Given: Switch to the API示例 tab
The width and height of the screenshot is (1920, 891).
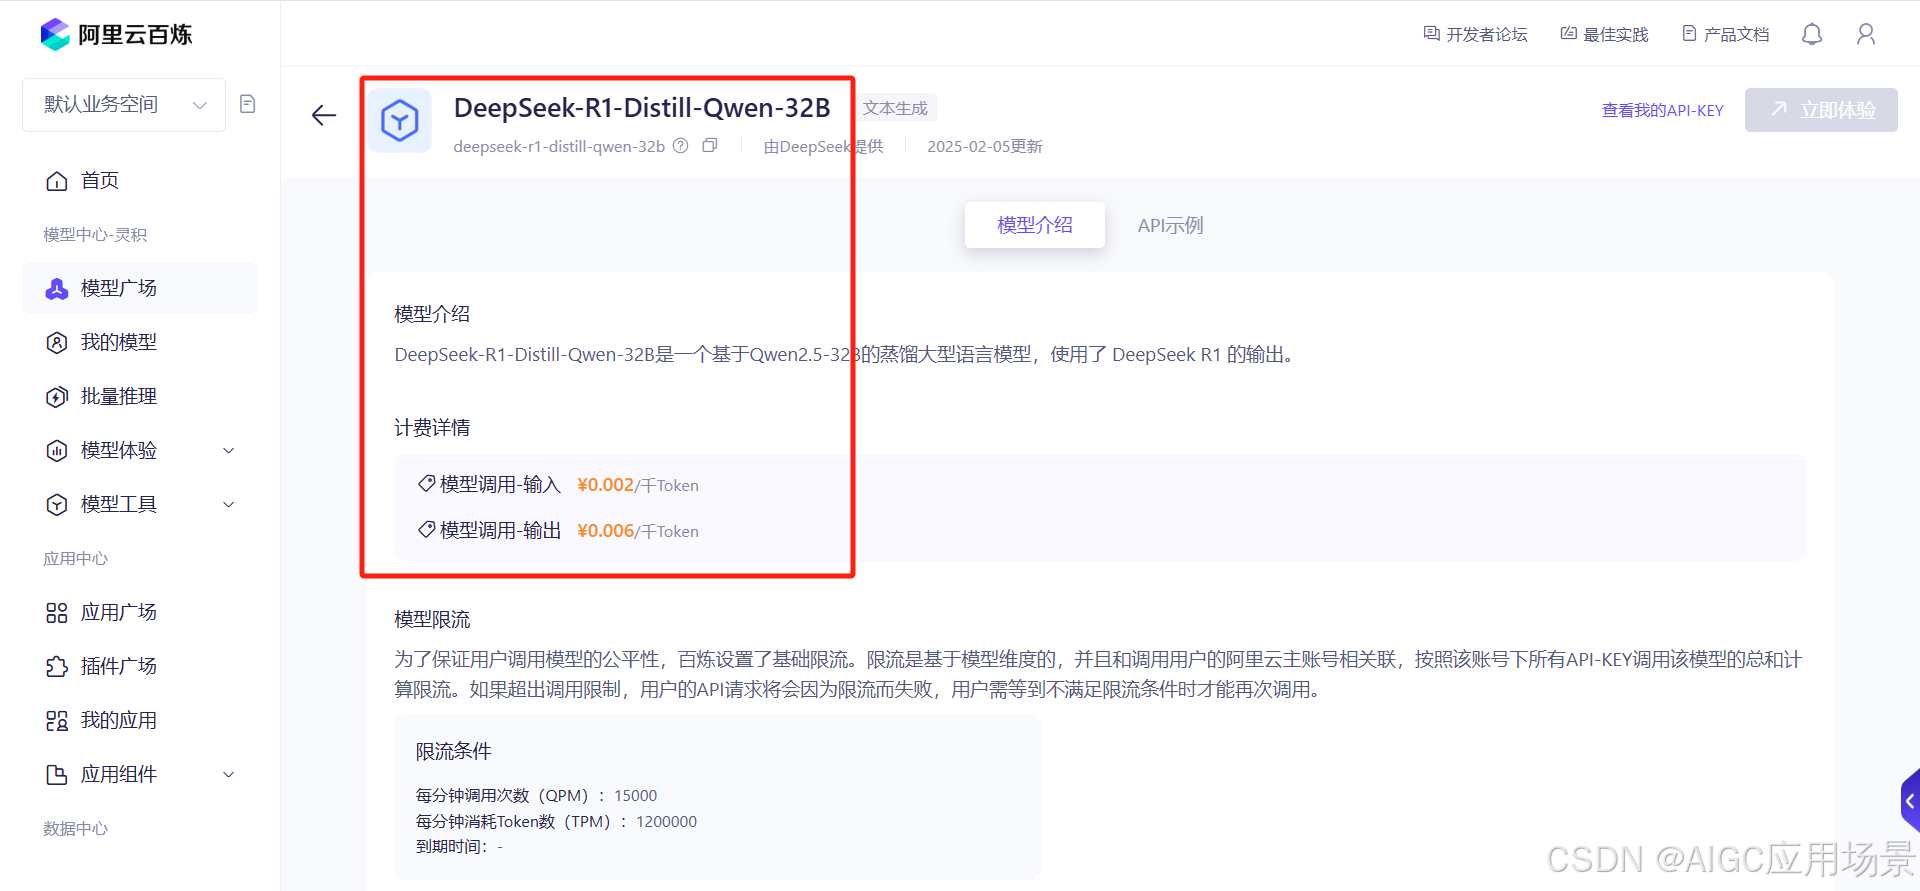Looking at the screenshot, I should [x=1171, y=226].
